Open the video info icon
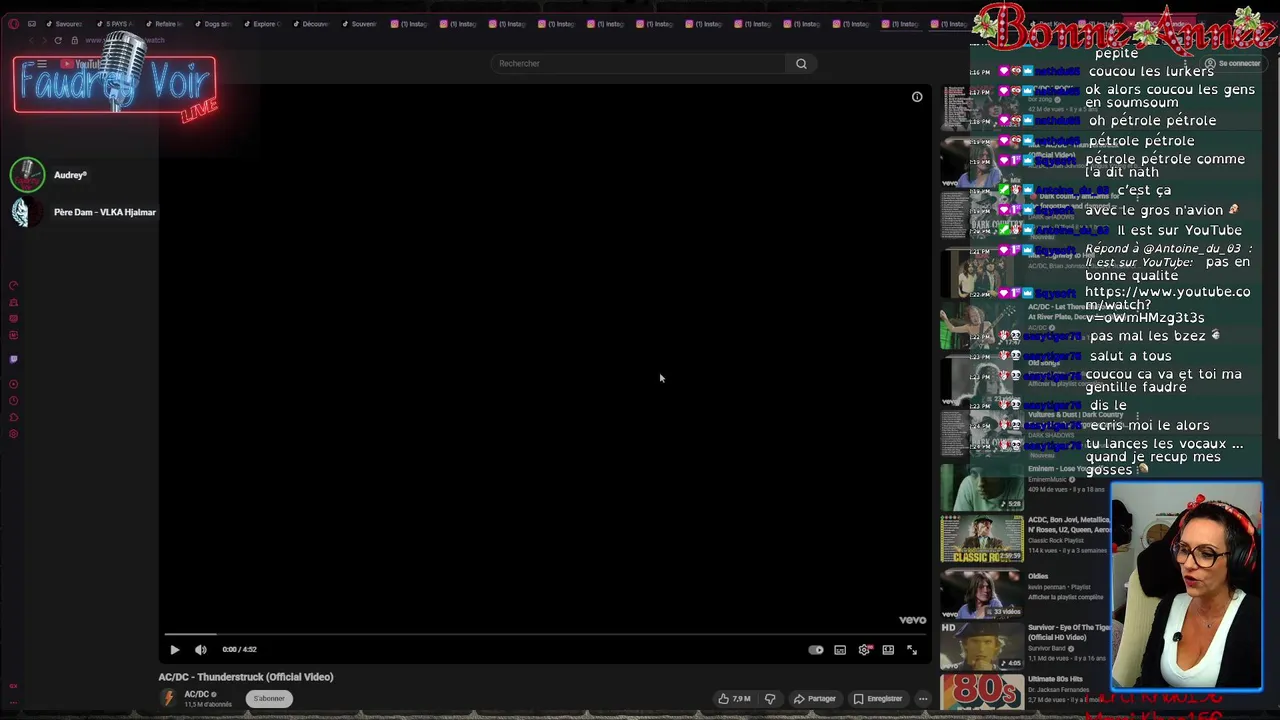Viewport: 1280px width, 720px height. [x=917, y=97]
